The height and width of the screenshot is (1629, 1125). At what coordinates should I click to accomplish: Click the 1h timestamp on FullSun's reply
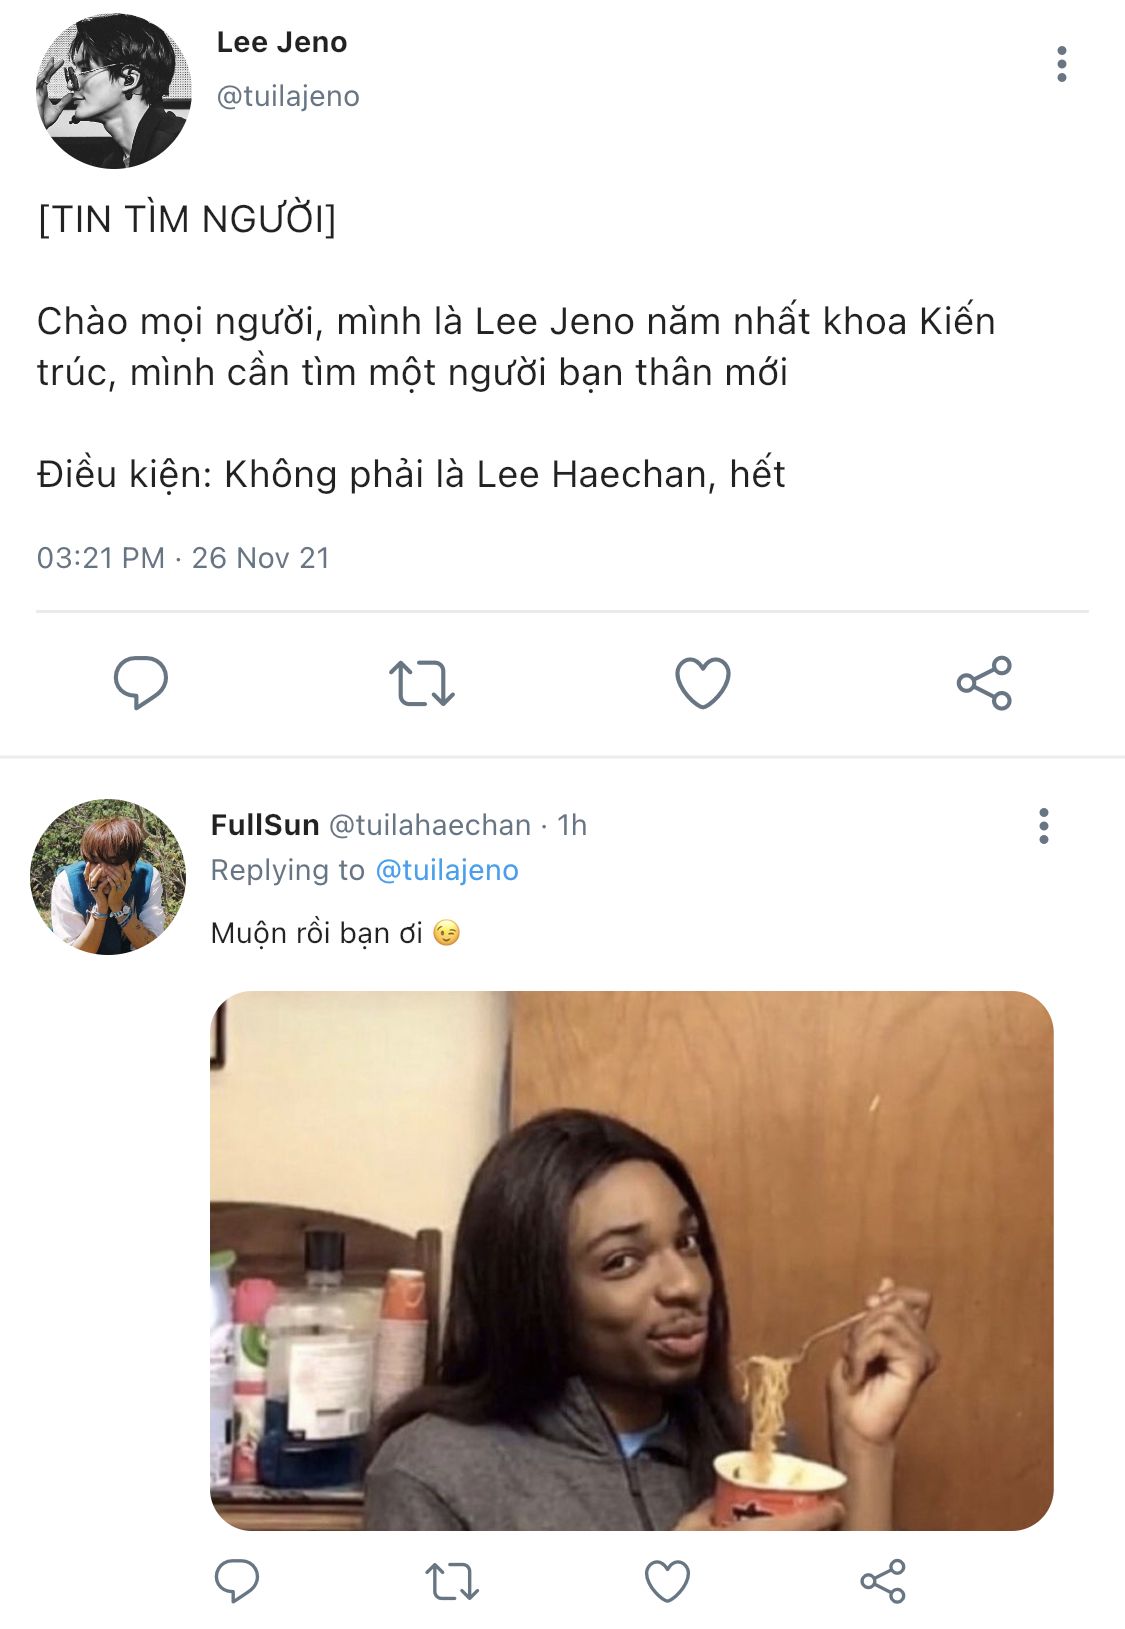coord(572,825)
